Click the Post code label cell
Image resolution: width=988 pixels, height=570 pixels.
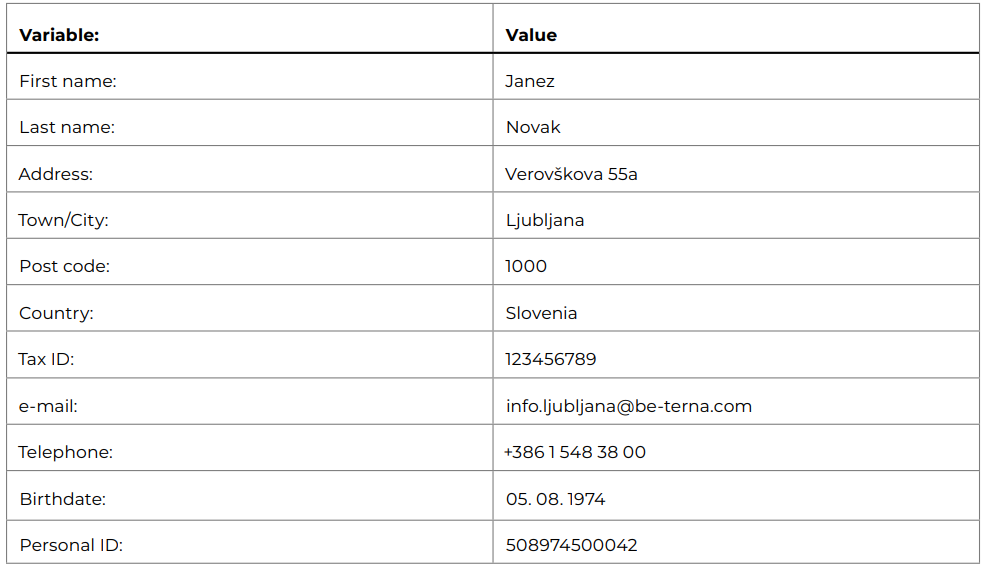(250, 262)
